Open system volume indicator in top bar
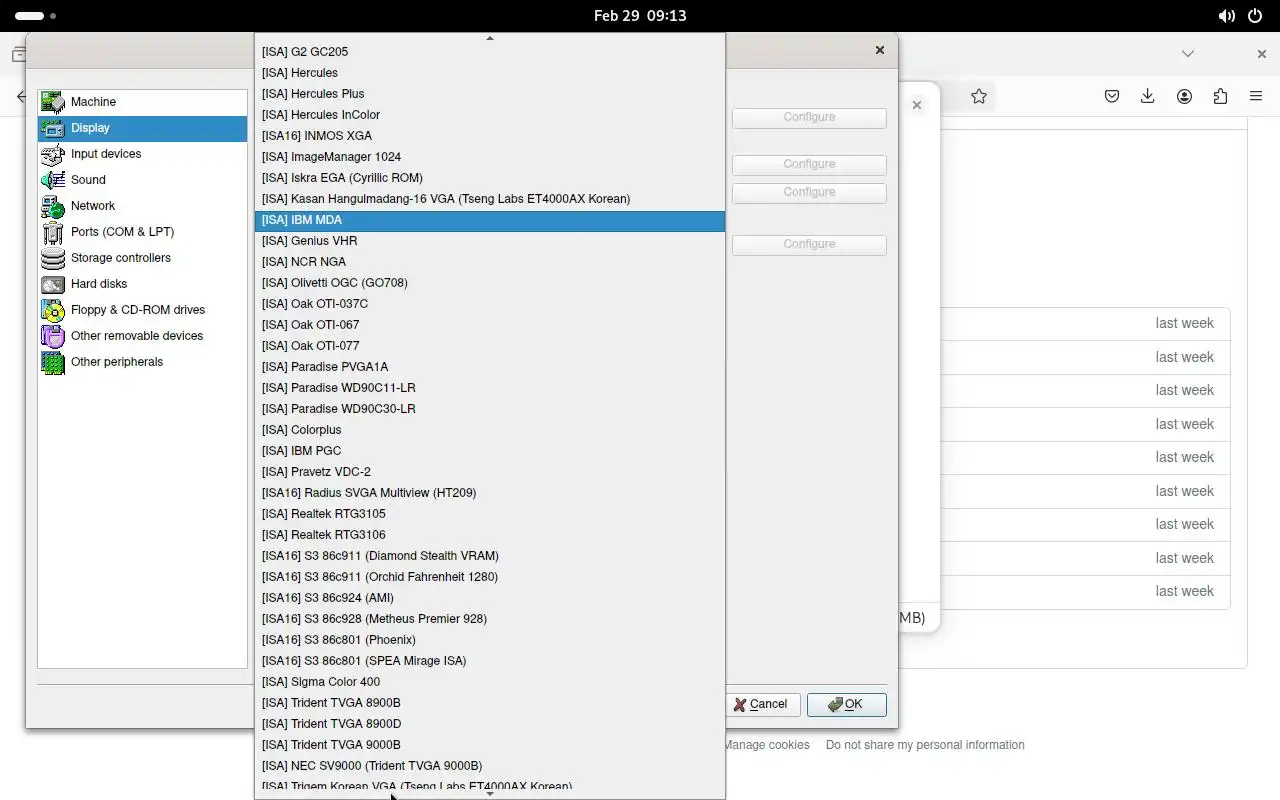This screenshot has width=1280, height=800. (1226, 16)
